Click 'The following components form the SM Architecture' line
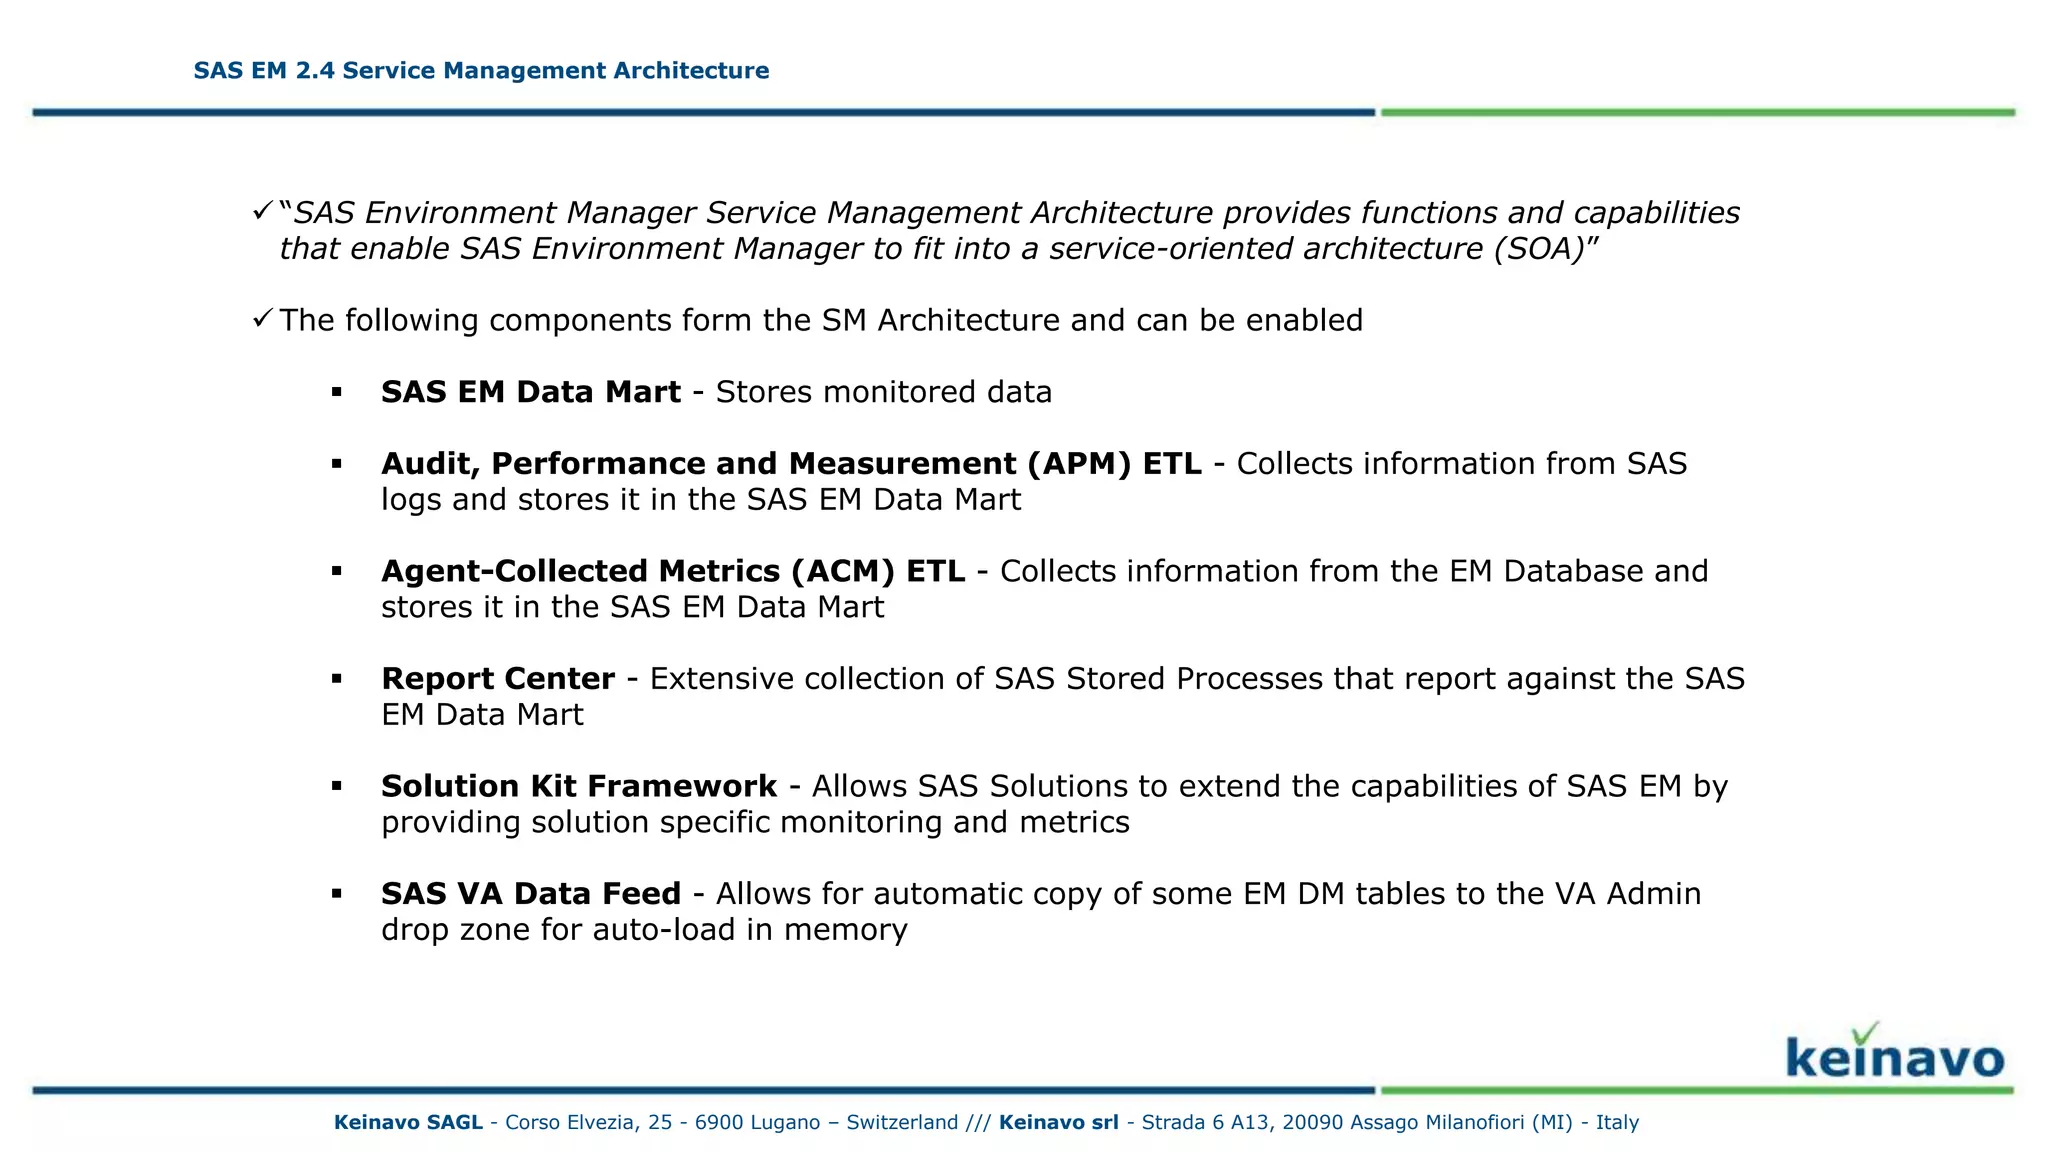This screenshot has height=1152, width=2048. pyautogui.click(x=821, y=320)
